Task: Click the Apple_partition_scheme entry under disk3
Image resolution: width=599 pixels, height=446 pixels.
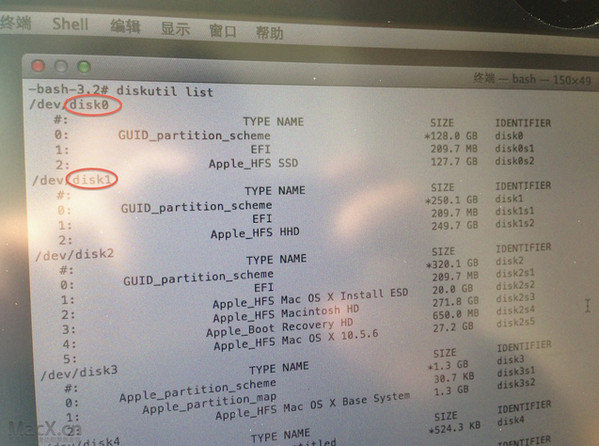Action: (198, 390)
